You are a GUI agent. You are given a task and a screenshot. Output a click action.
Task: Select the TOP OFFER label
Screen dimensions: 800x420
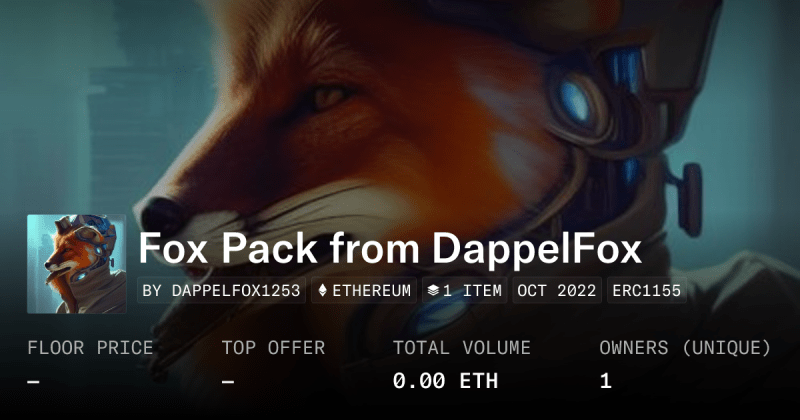pyautogui.click(x=273, y=348)
